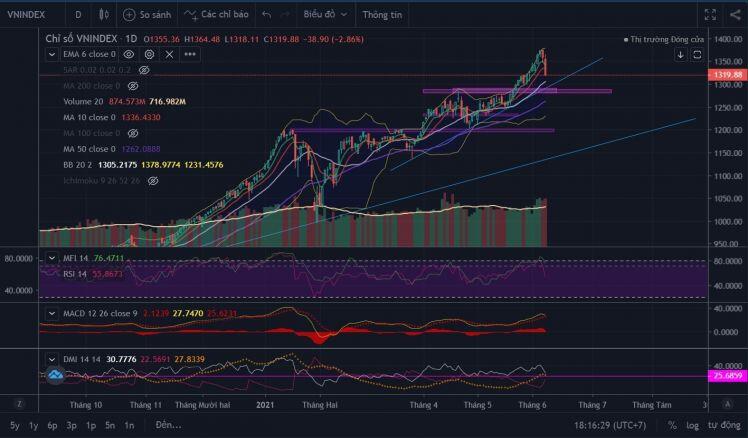
Task: Undo the last chart action
Action: coord(267,15)
